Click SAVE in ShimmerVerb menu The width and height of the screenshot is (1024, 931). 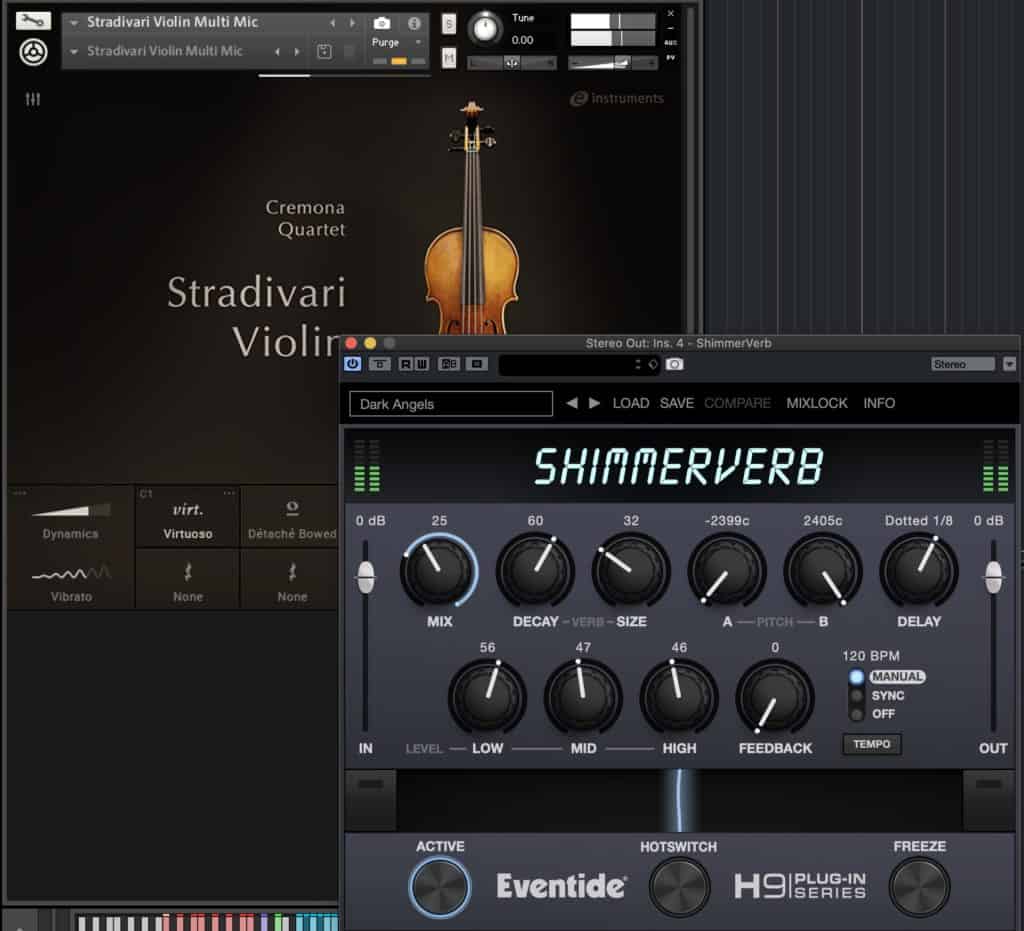pos(677,403)
